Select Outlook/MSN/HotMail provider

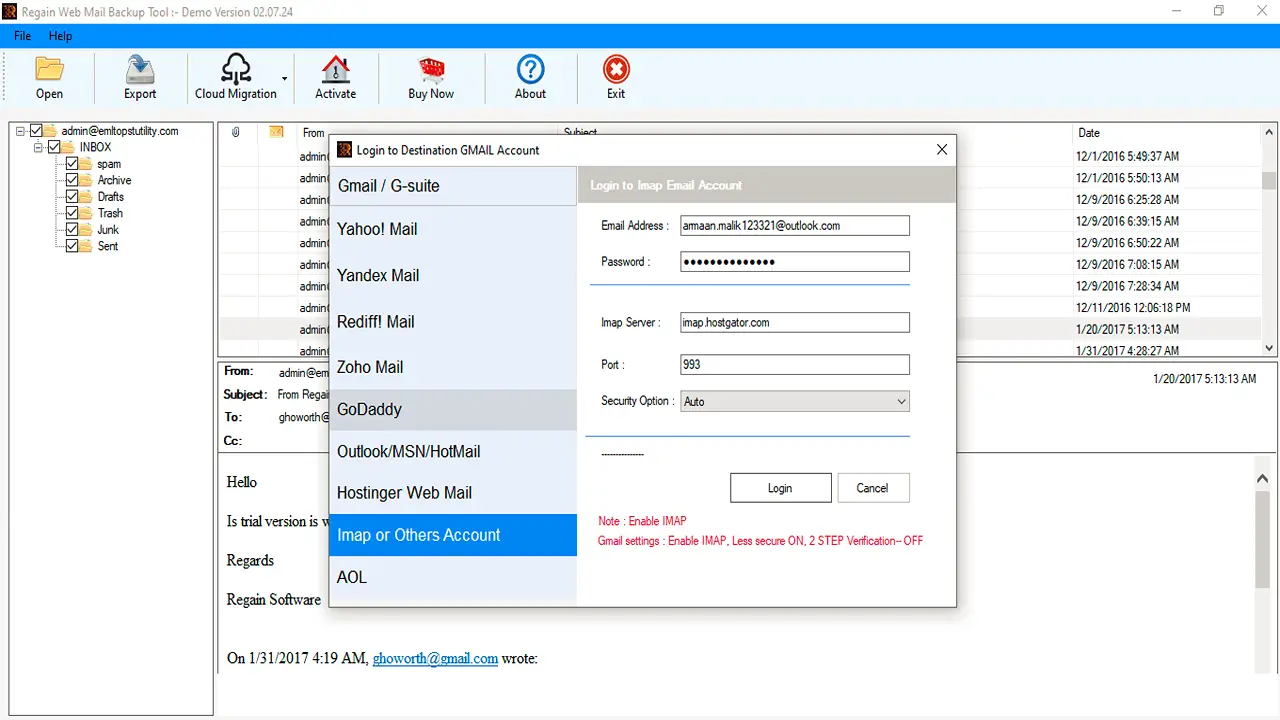pyautogui.click(x=453, y=452)
